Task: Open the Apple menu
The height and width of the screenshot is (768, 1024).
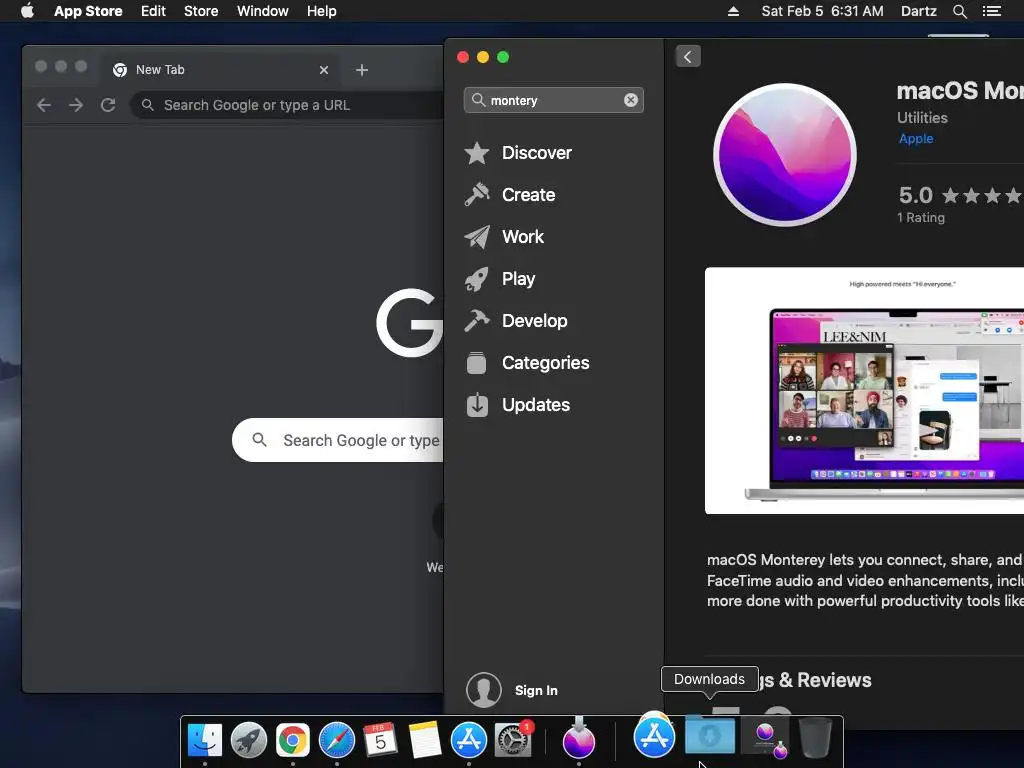Action: point(27,11)
